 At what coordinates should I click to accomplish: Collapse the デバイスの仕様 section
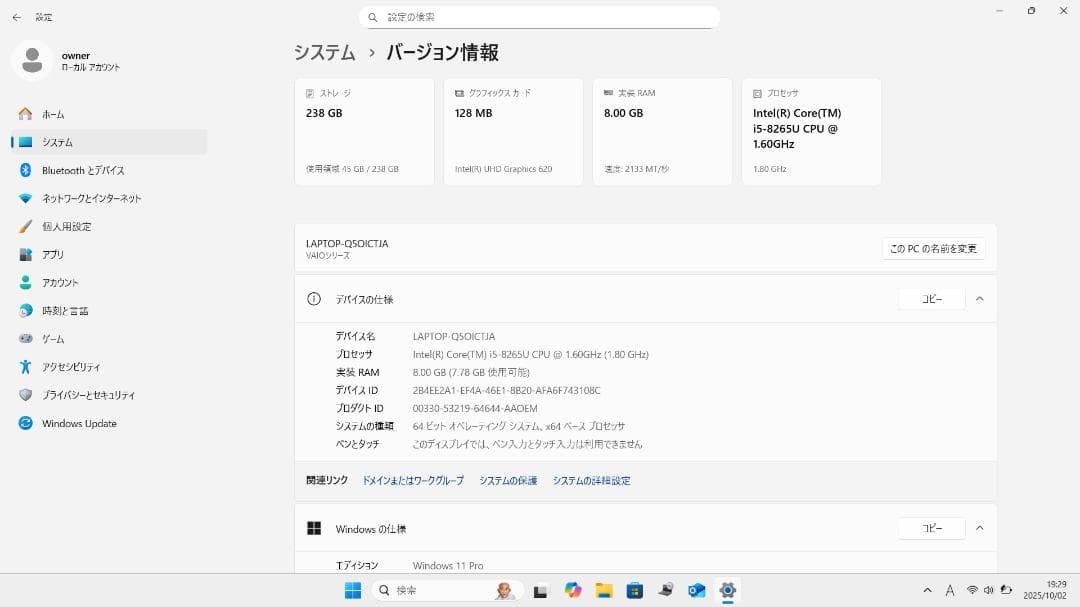(980, 298)
